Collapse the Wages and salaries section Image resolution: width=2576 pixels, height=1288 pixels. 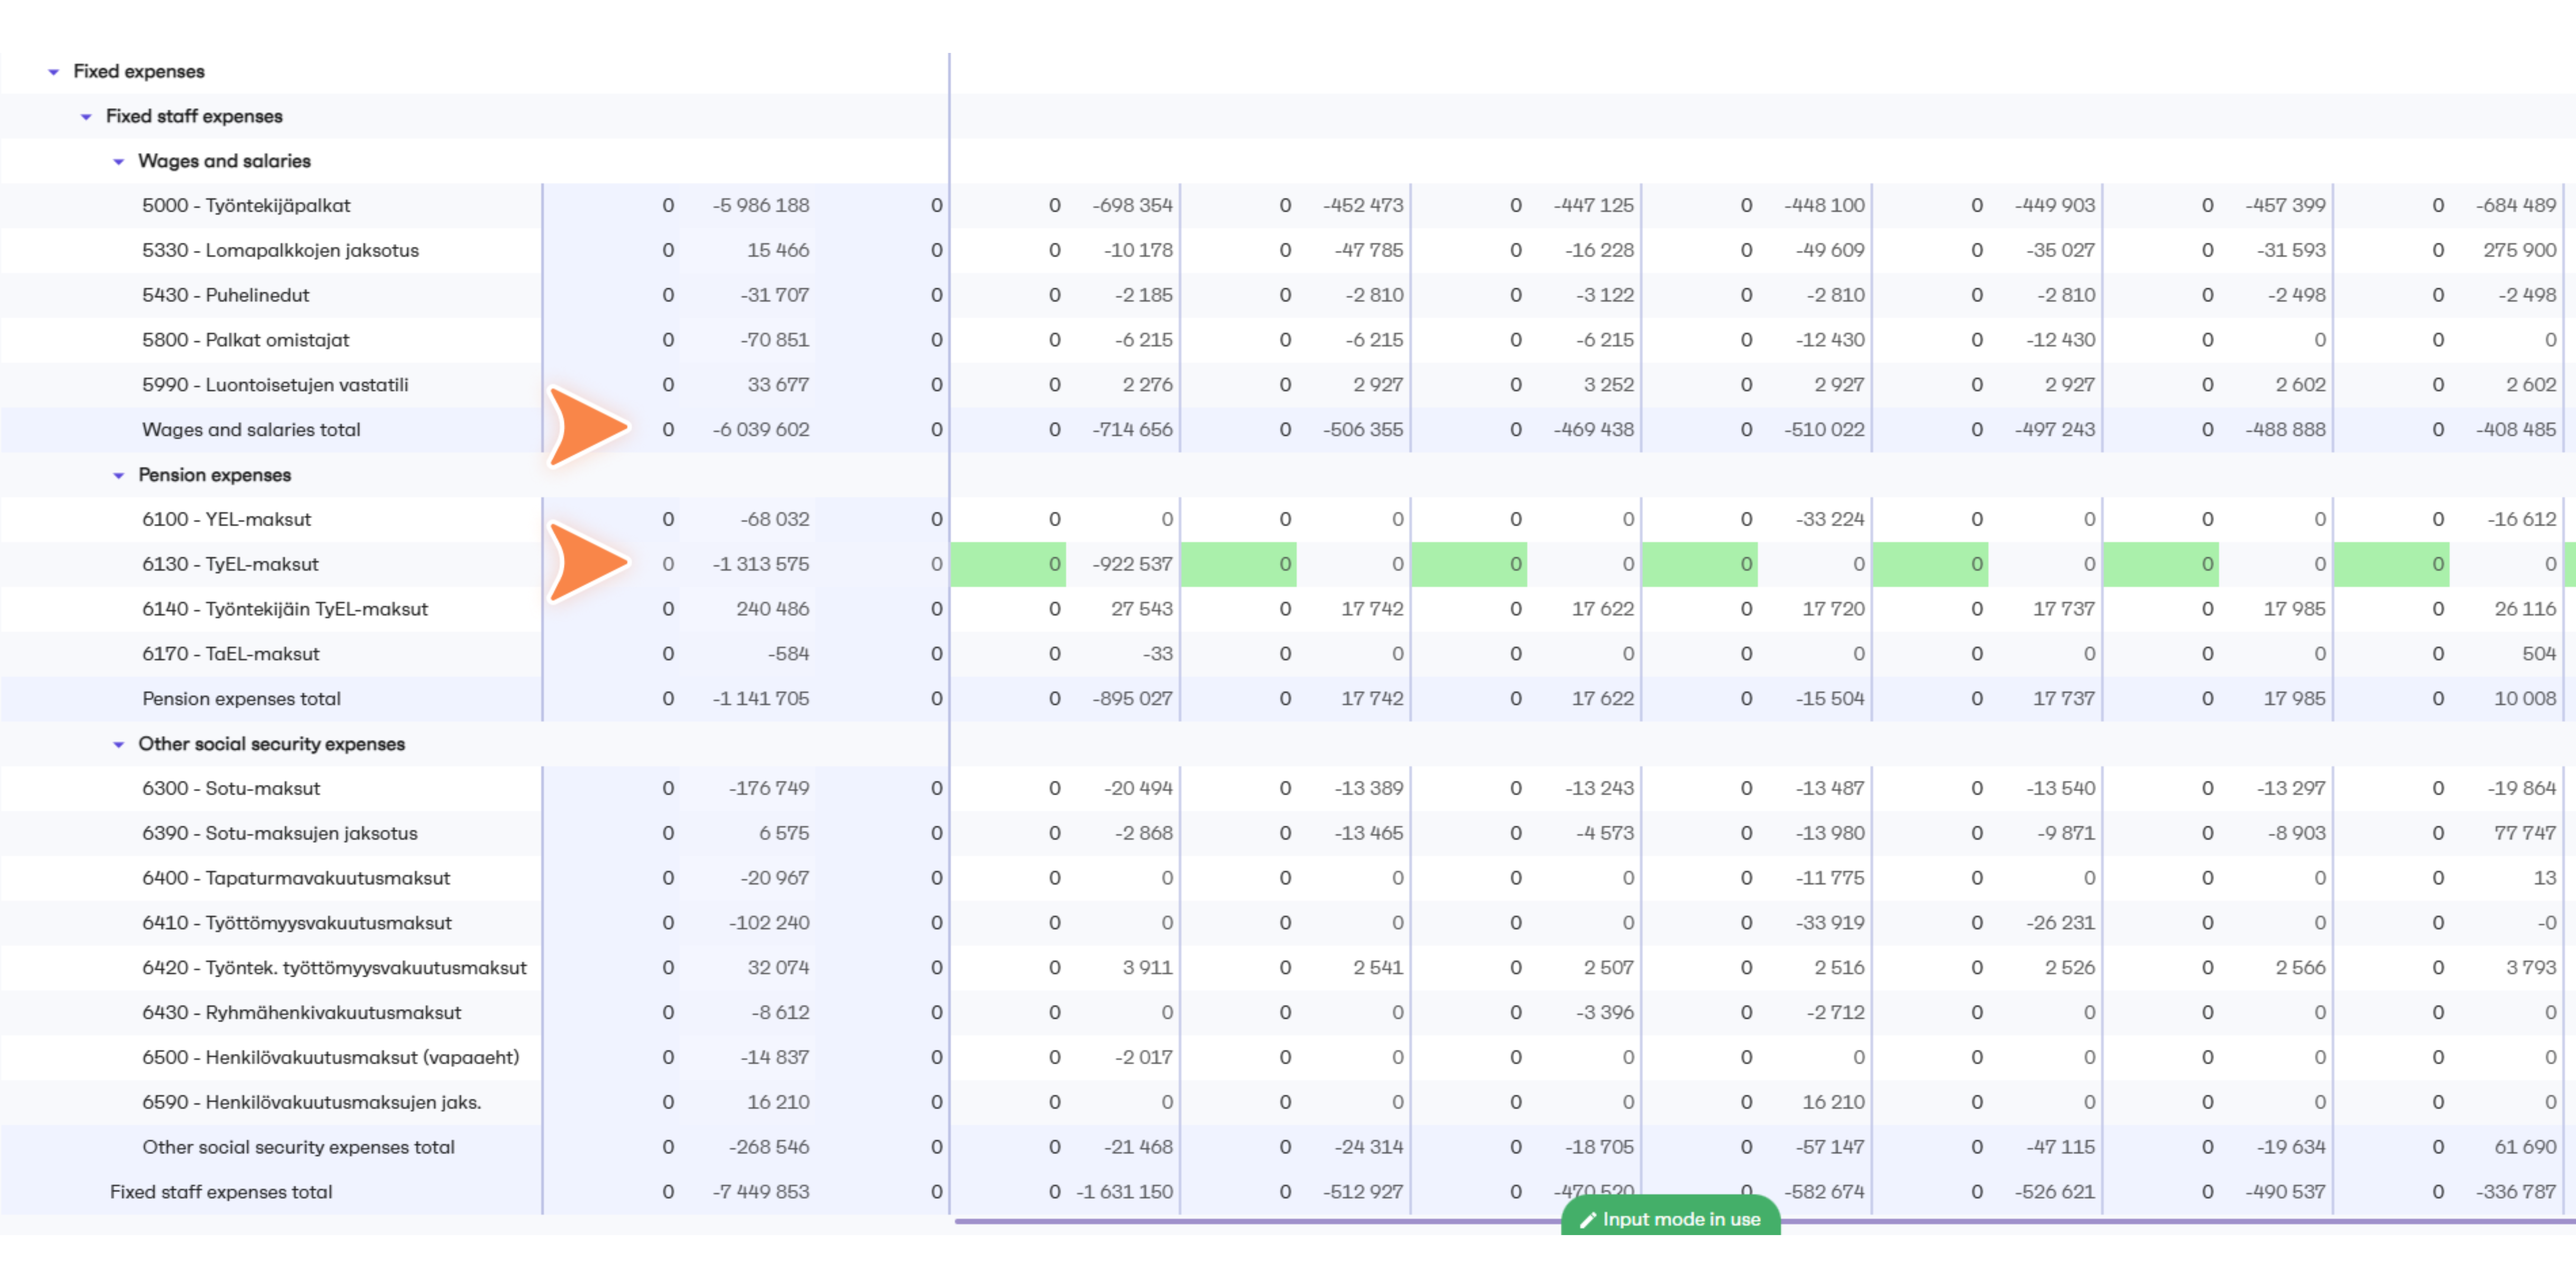[119, 162]
